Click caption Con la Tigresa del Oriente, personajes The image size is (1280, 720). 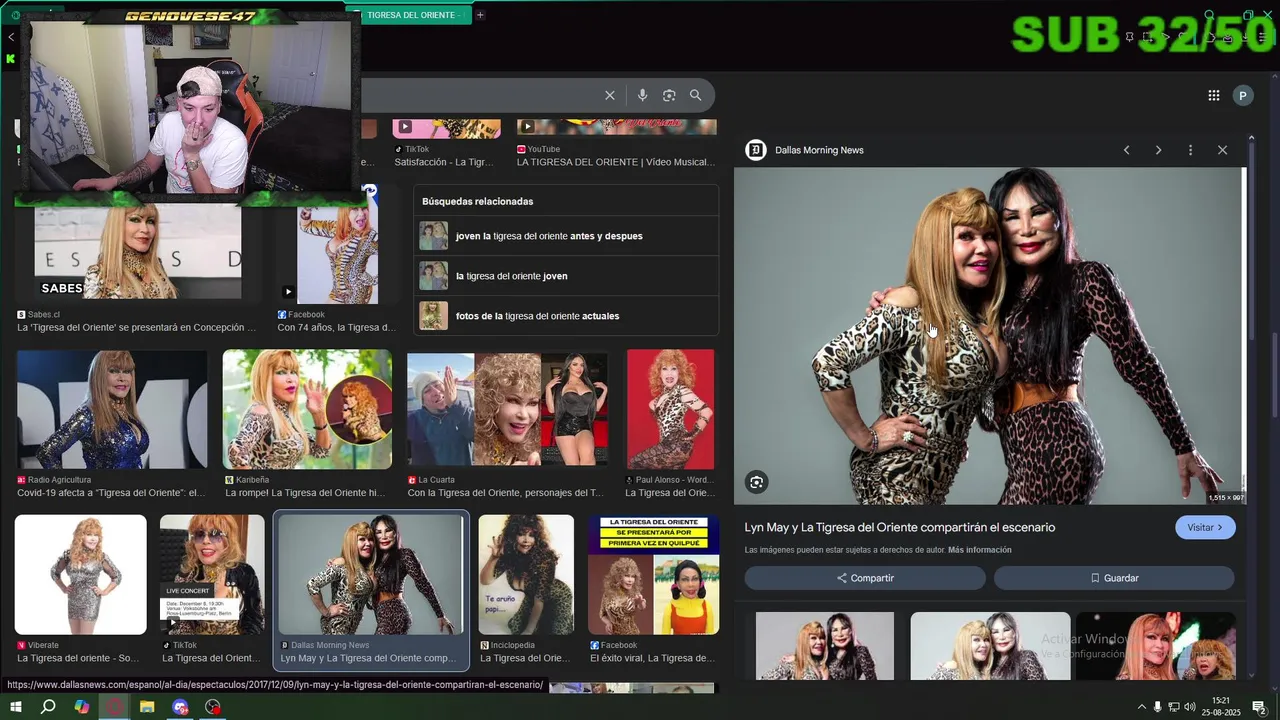[x=505, y=493]
